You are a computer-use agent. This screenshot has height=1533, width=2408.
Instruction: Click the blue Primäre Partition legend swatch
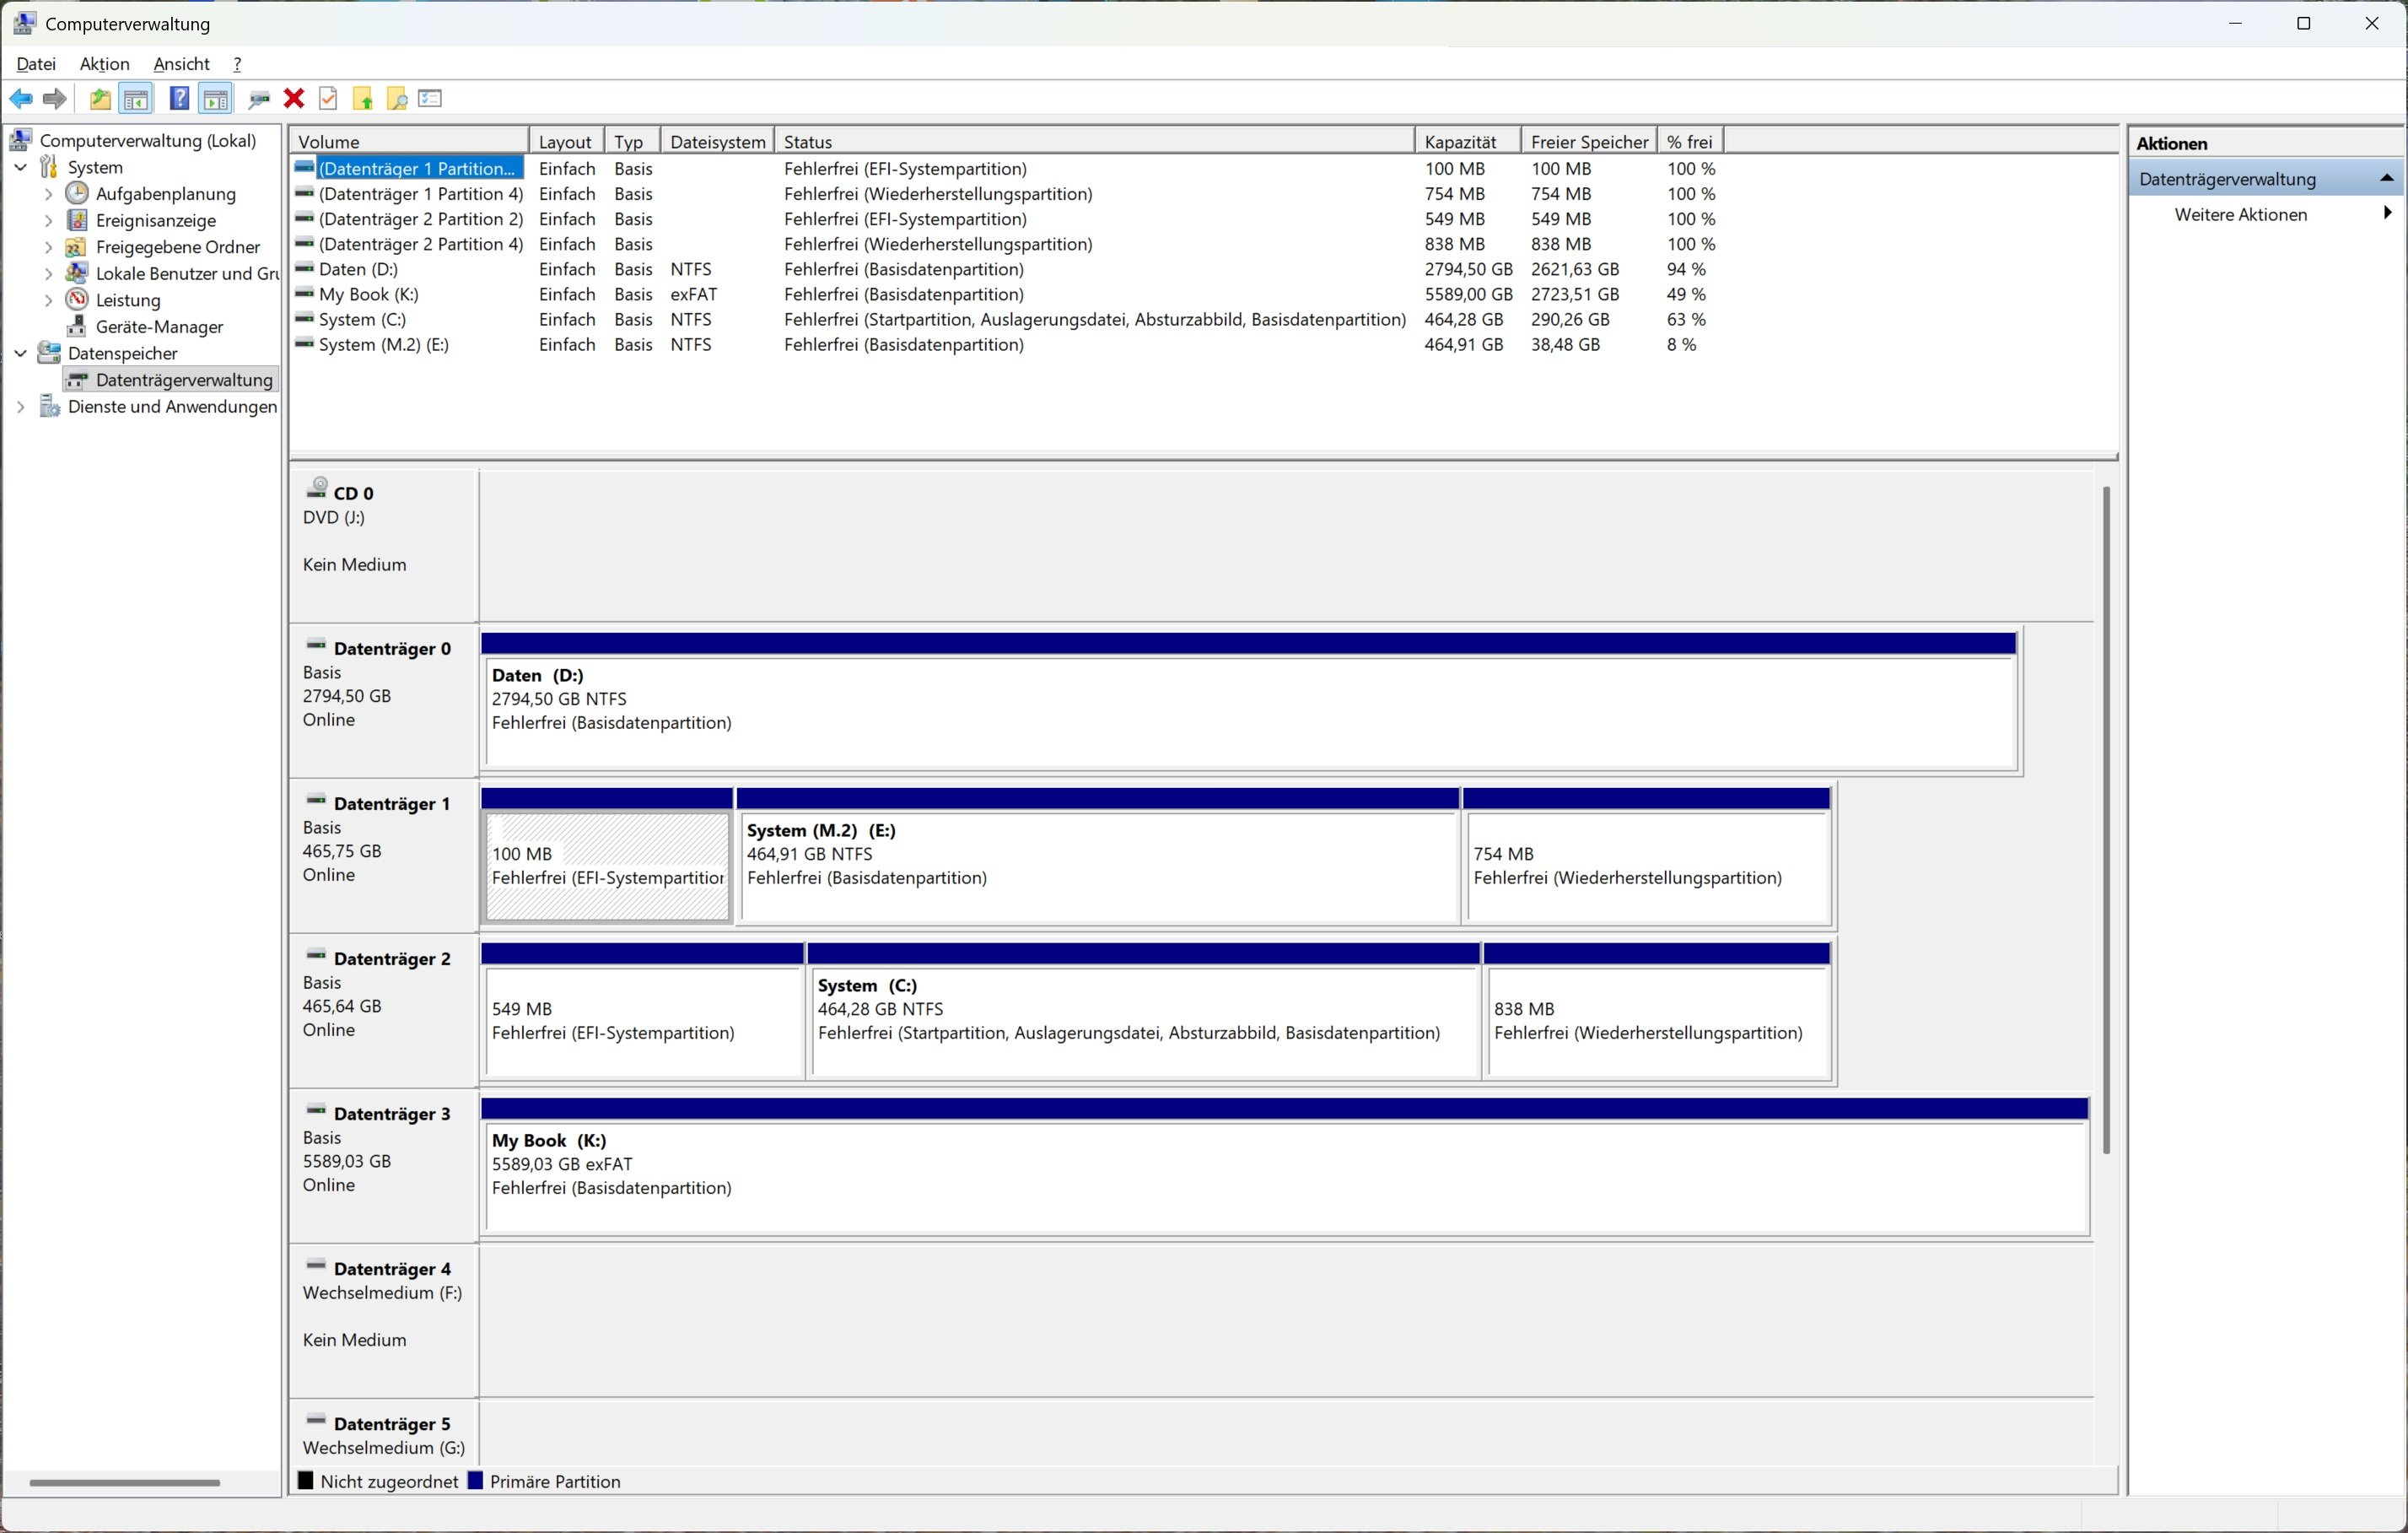pos(475,1481)
